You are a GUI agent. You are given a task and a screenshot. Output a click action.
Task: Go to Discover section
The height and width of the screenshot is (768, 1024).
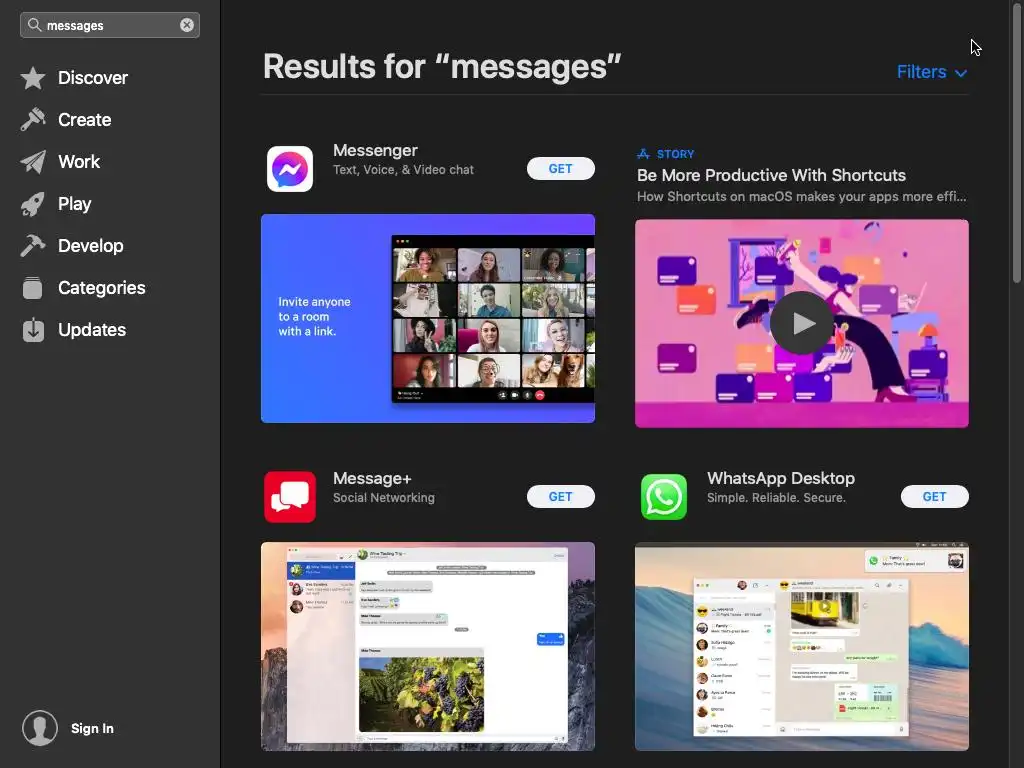(x=93, y=78)
